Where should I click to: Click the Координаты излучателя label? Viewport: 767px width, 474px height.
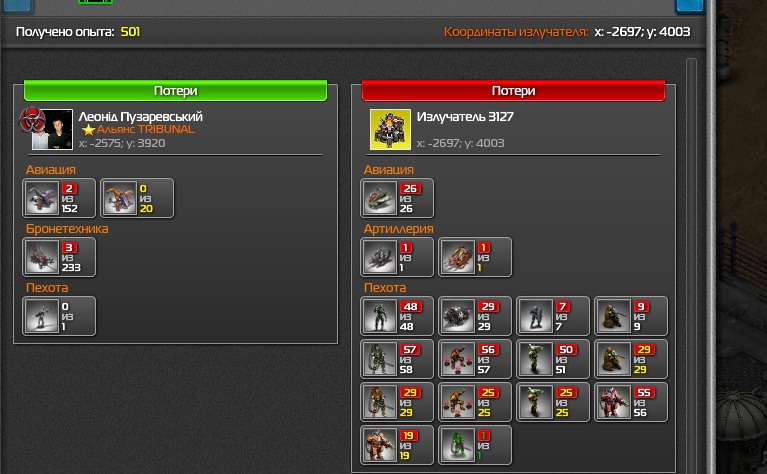click(x=516, y=32)
